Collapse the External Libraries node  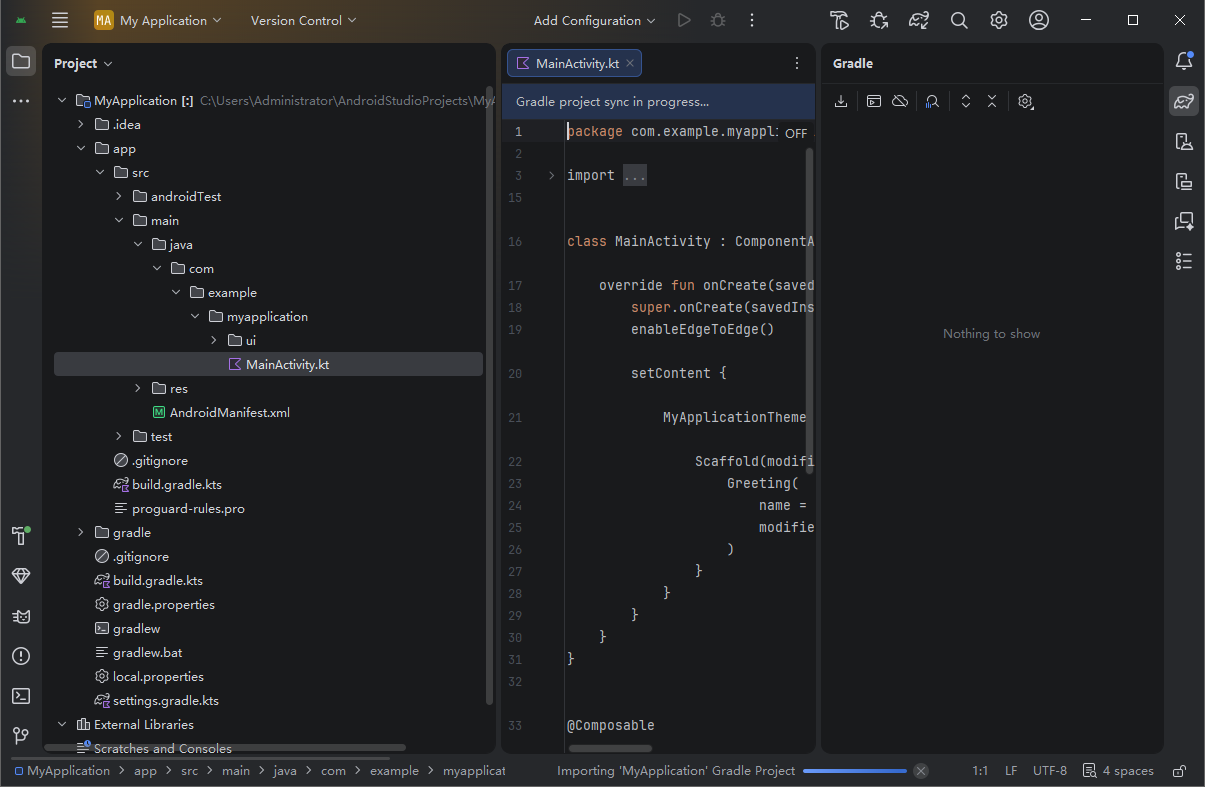coord(62,725)
